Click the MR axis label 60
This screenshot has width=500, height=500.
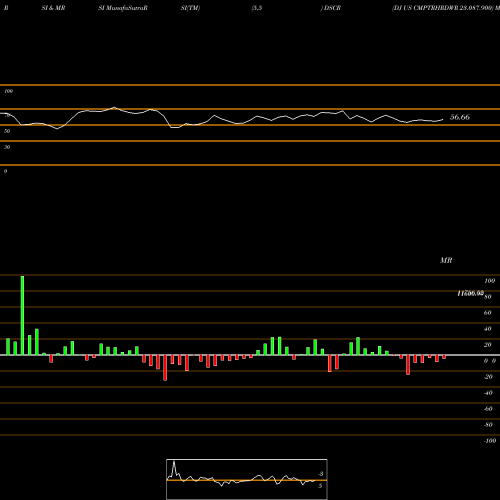click(x=487, y=313)
